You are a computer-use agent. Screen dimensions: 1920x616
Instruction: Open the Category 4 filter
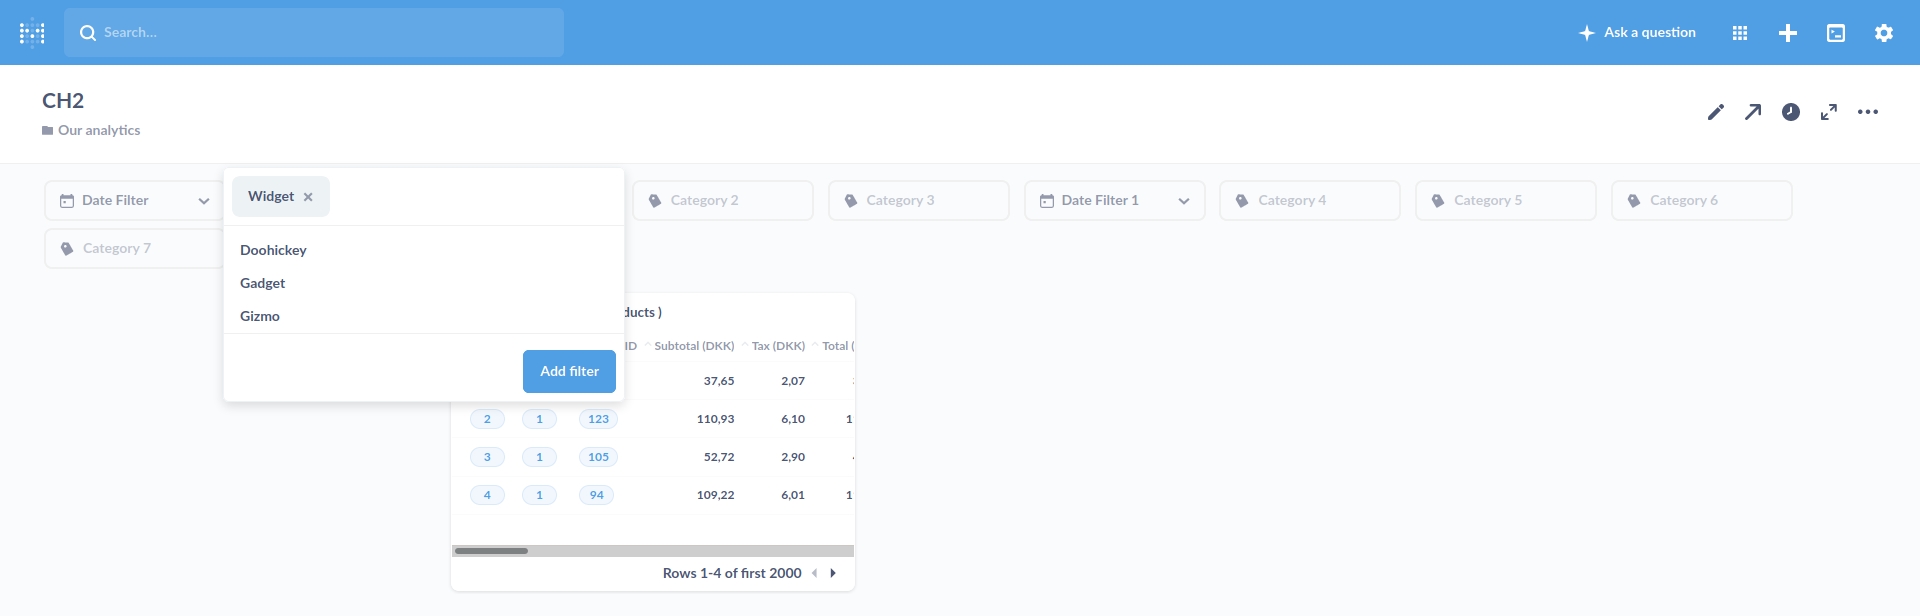click(1310, 201)
